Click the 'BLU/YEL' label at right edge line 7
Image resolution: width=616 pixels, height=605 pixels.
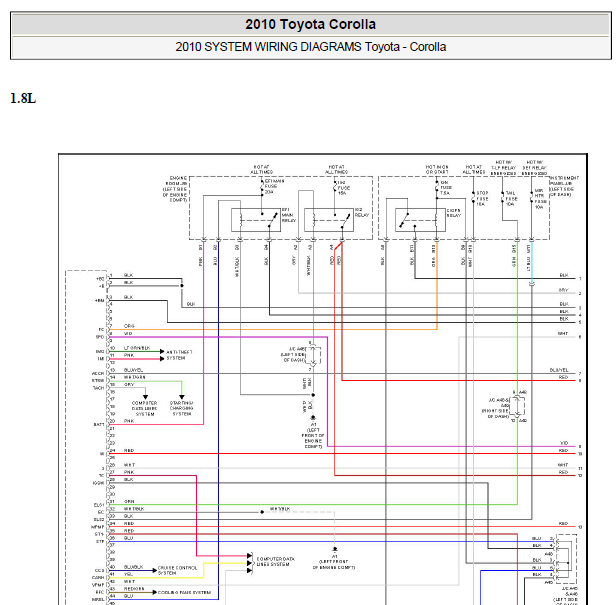click(559, 370)
